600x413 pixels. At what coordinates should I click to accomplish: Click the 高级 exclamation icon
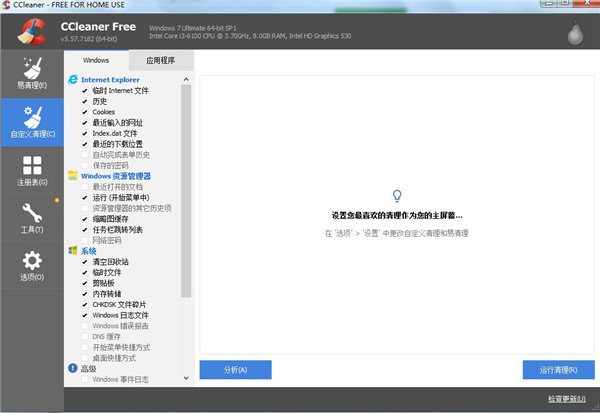(73, 368)
